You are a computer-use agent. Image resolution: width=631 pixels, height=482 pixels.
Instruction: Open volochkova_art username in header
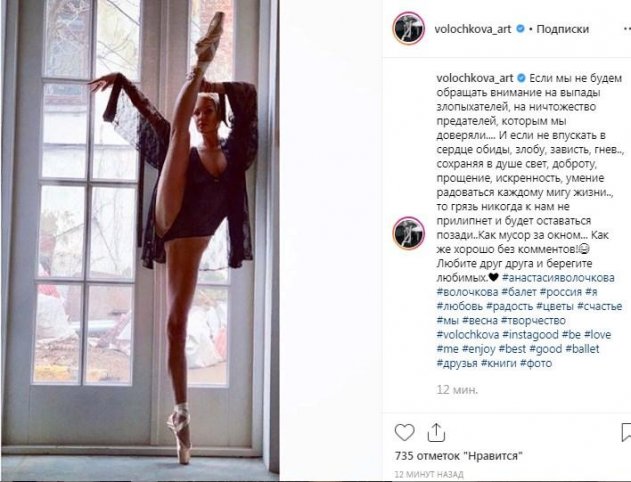473,29
